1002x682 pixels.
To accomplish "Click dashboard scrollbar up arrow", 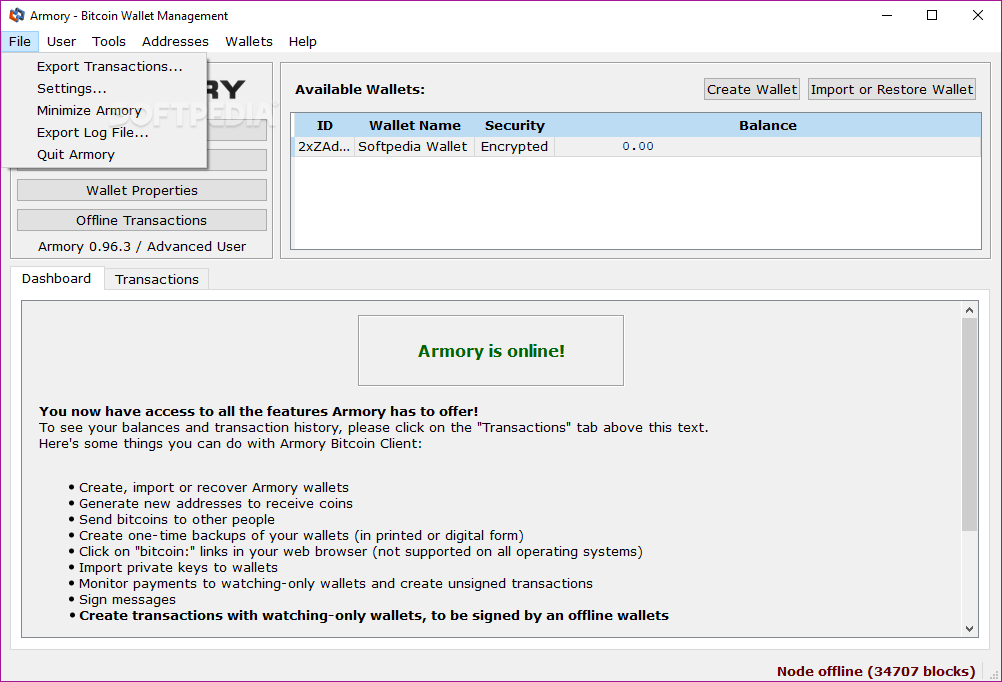I will [969, 310].
